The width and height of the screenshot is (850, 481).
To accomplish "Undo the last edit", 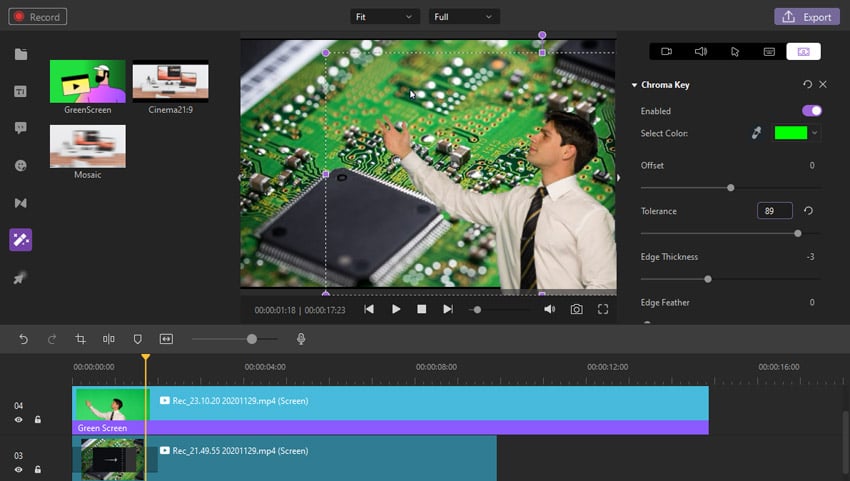I will point(23,339).
